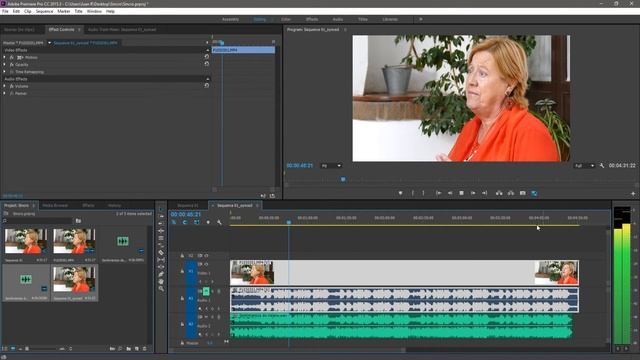
Task: Select the video clip on track Video 1
Action: (404, 272)
